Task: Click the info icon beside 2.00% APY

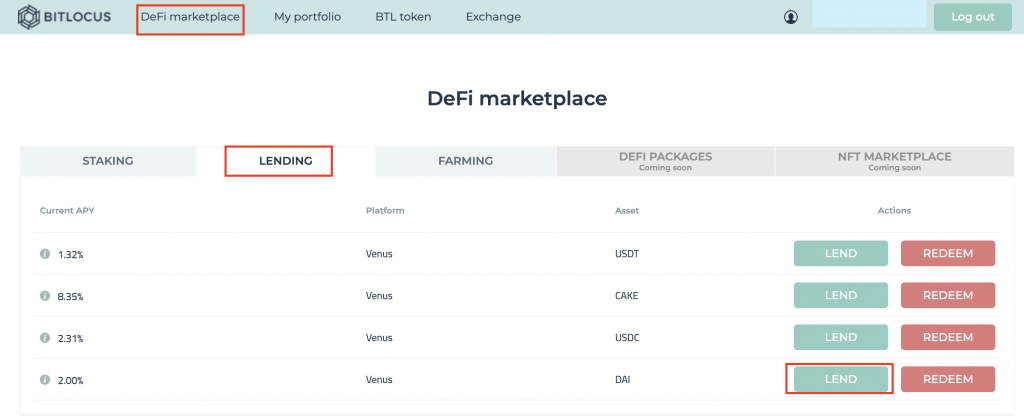Action: coord(45,379)
